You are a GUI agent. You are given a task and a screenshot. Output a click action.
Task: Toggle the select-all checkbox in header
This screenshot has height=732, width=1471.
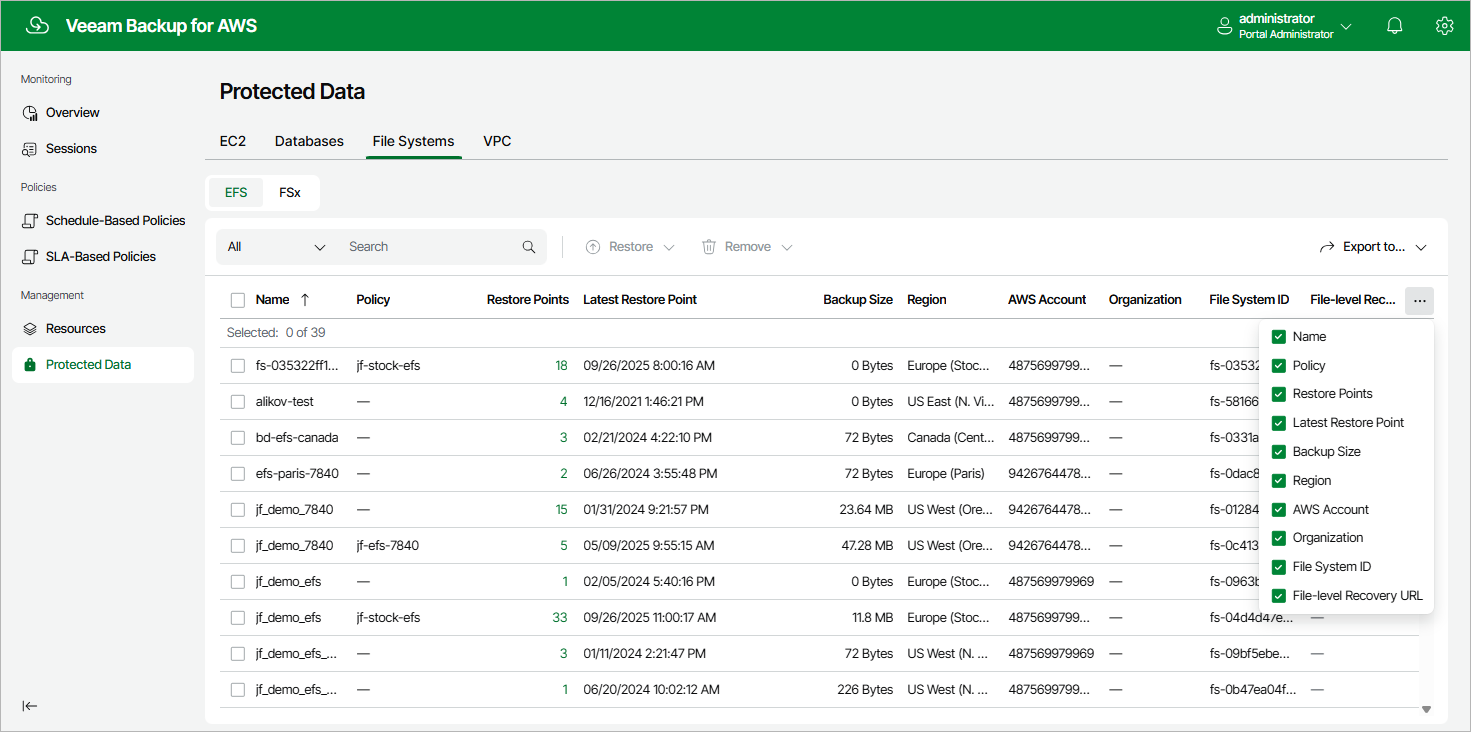pyautogui.click(x=238, y=300)
